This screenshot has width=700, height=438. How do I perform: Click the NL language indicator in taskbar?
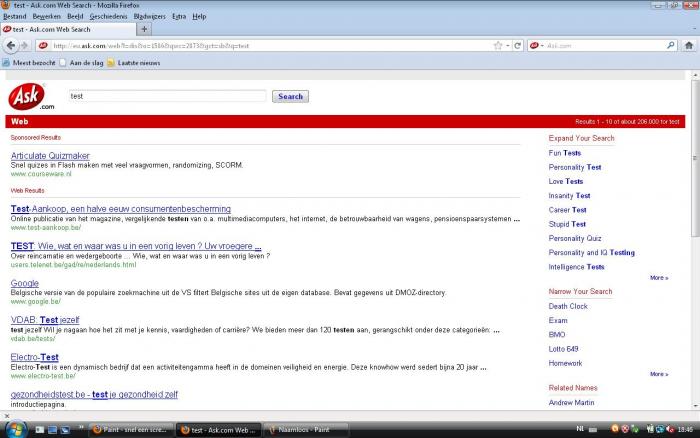point(580,429)
